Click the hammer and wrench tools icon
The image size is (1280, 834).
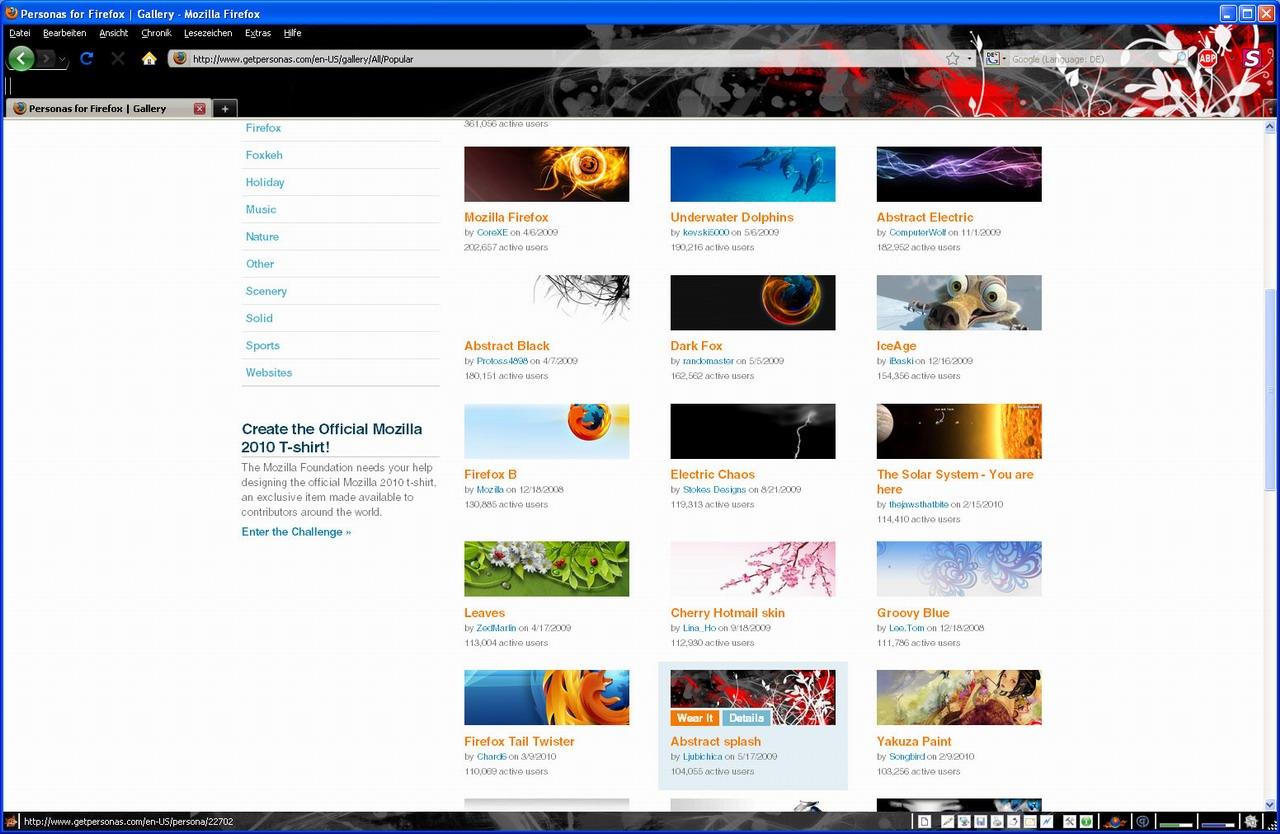1070,822
